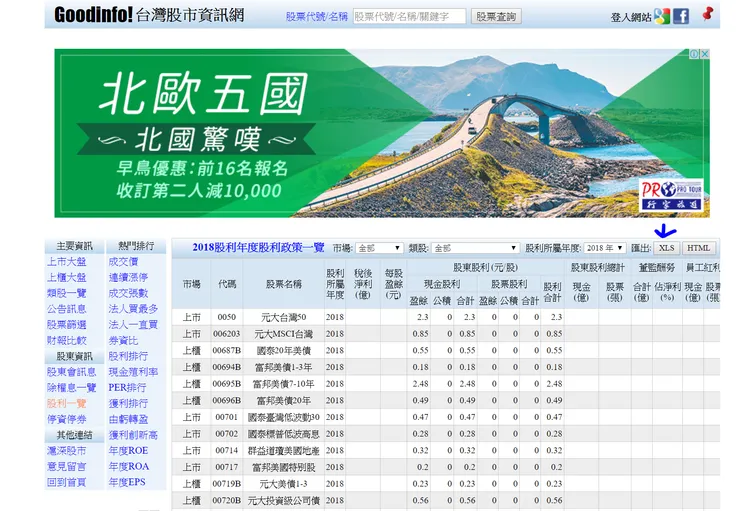Open 上櫃大盤 in the sidebar
Image resolution: width=740 pixels, height=511 pixels.
click(67, 277)
